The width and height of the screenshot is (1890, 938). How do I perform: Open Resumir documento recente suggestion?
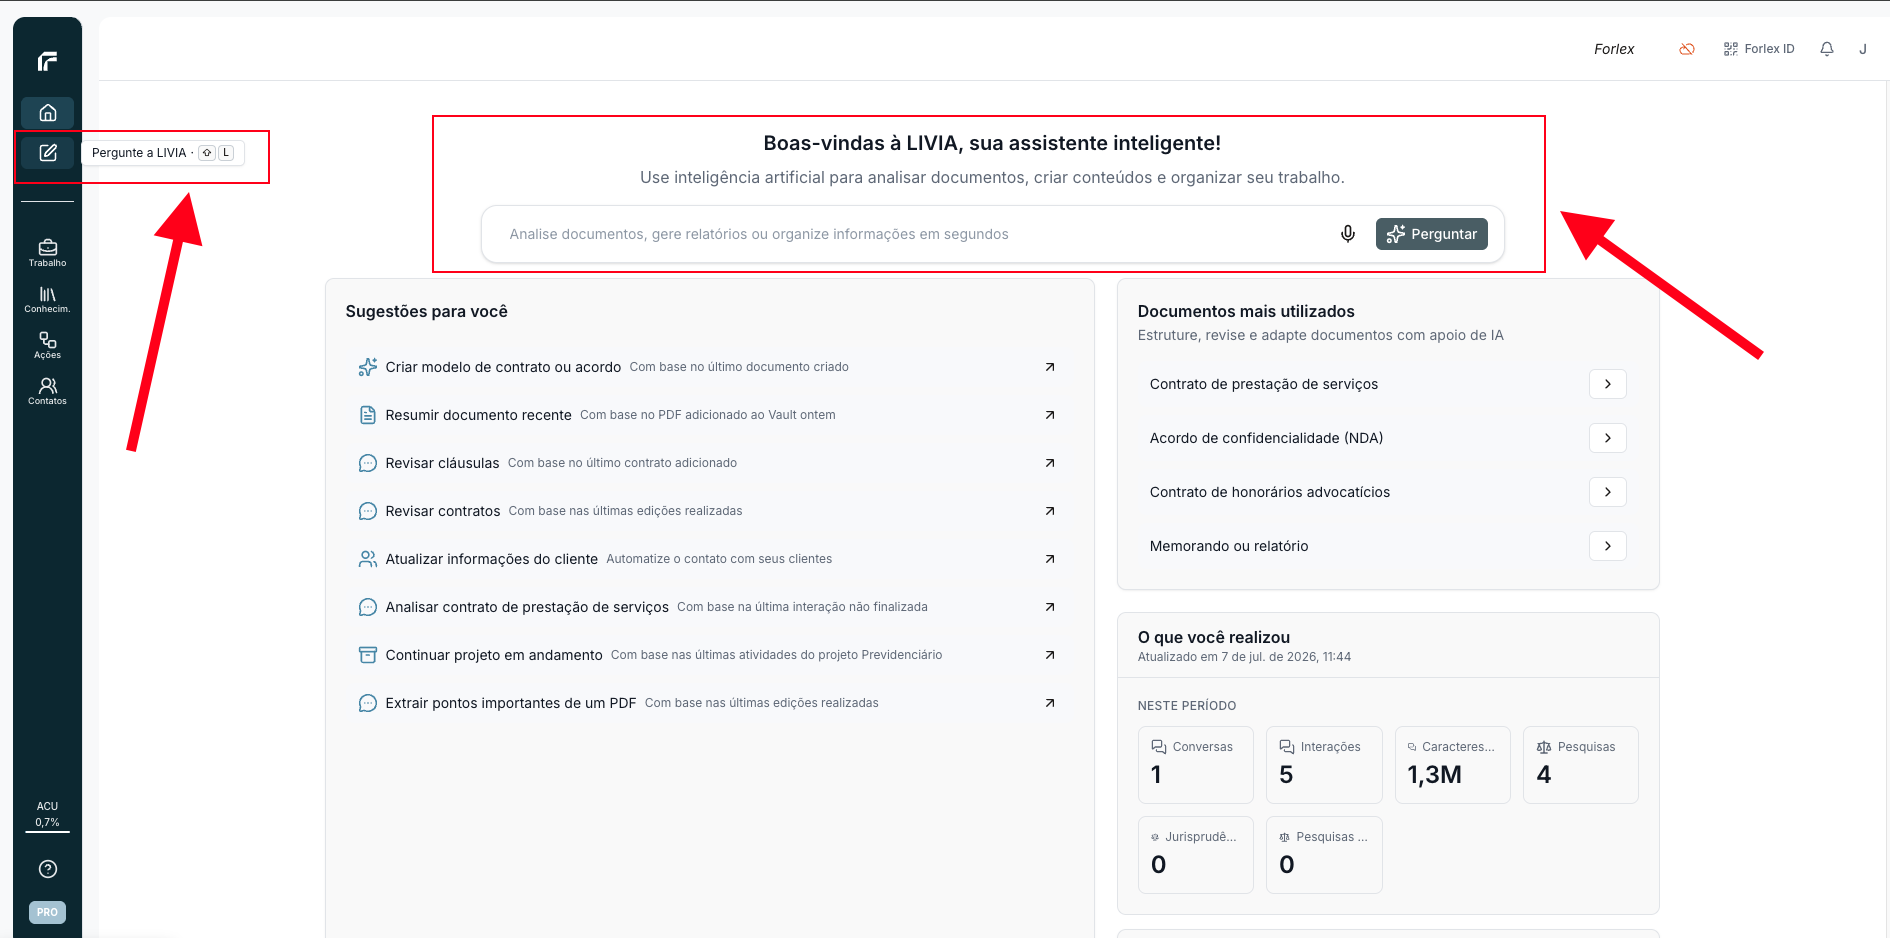pyautogui.click(x=708, y=415)
